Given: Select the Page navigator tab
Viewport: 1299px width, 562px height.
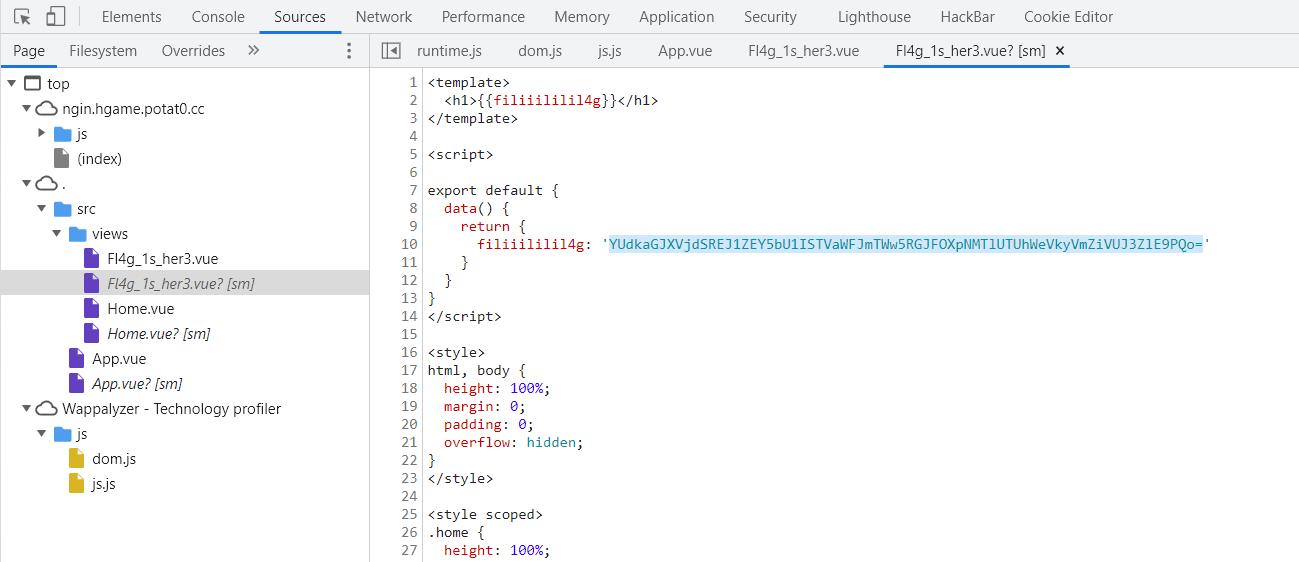Looking at the screenshot, I should point(29,51).
